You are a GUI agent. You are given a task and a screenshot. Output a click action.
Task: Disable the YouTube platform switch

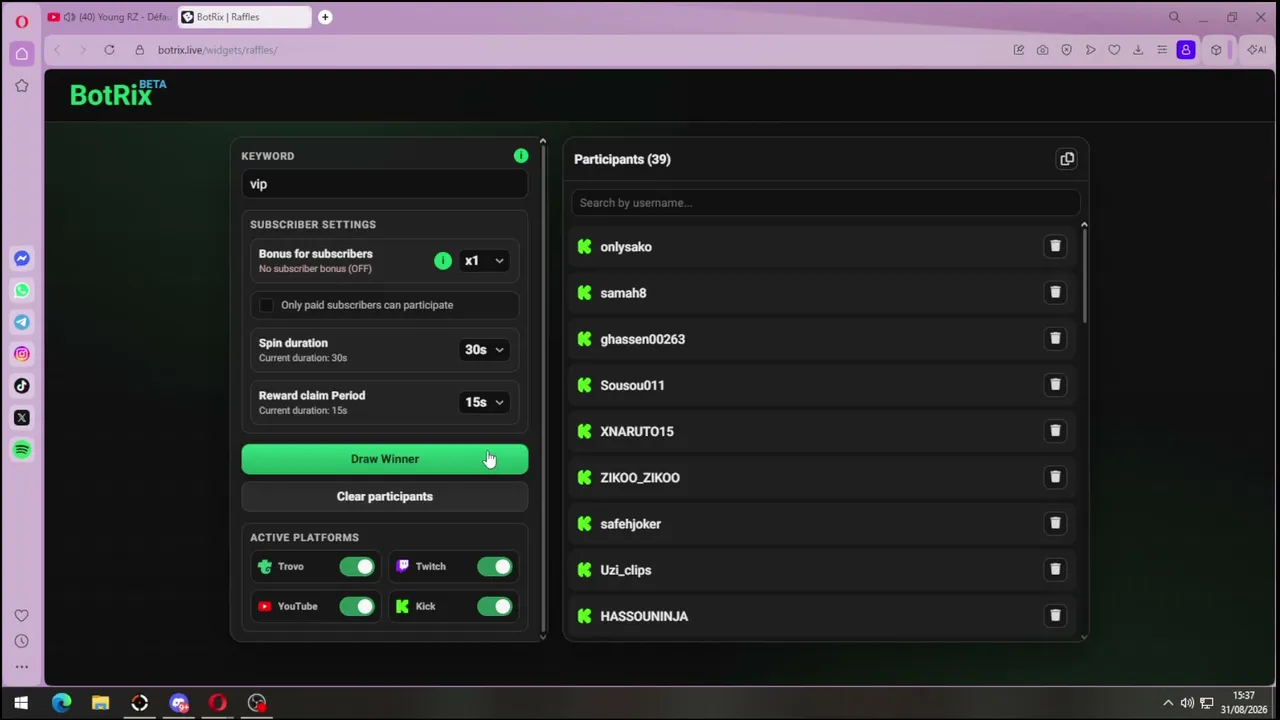coord(357,607)
